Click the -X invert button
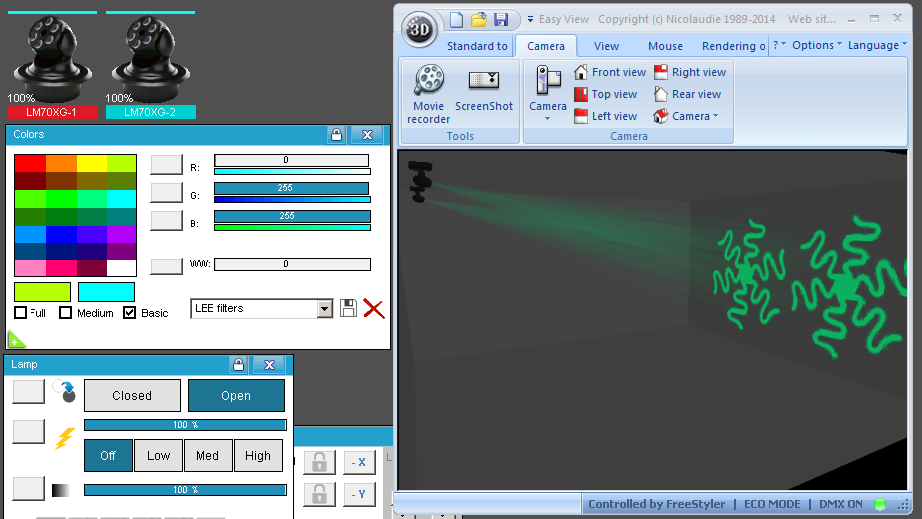 (x=359, y=462)
